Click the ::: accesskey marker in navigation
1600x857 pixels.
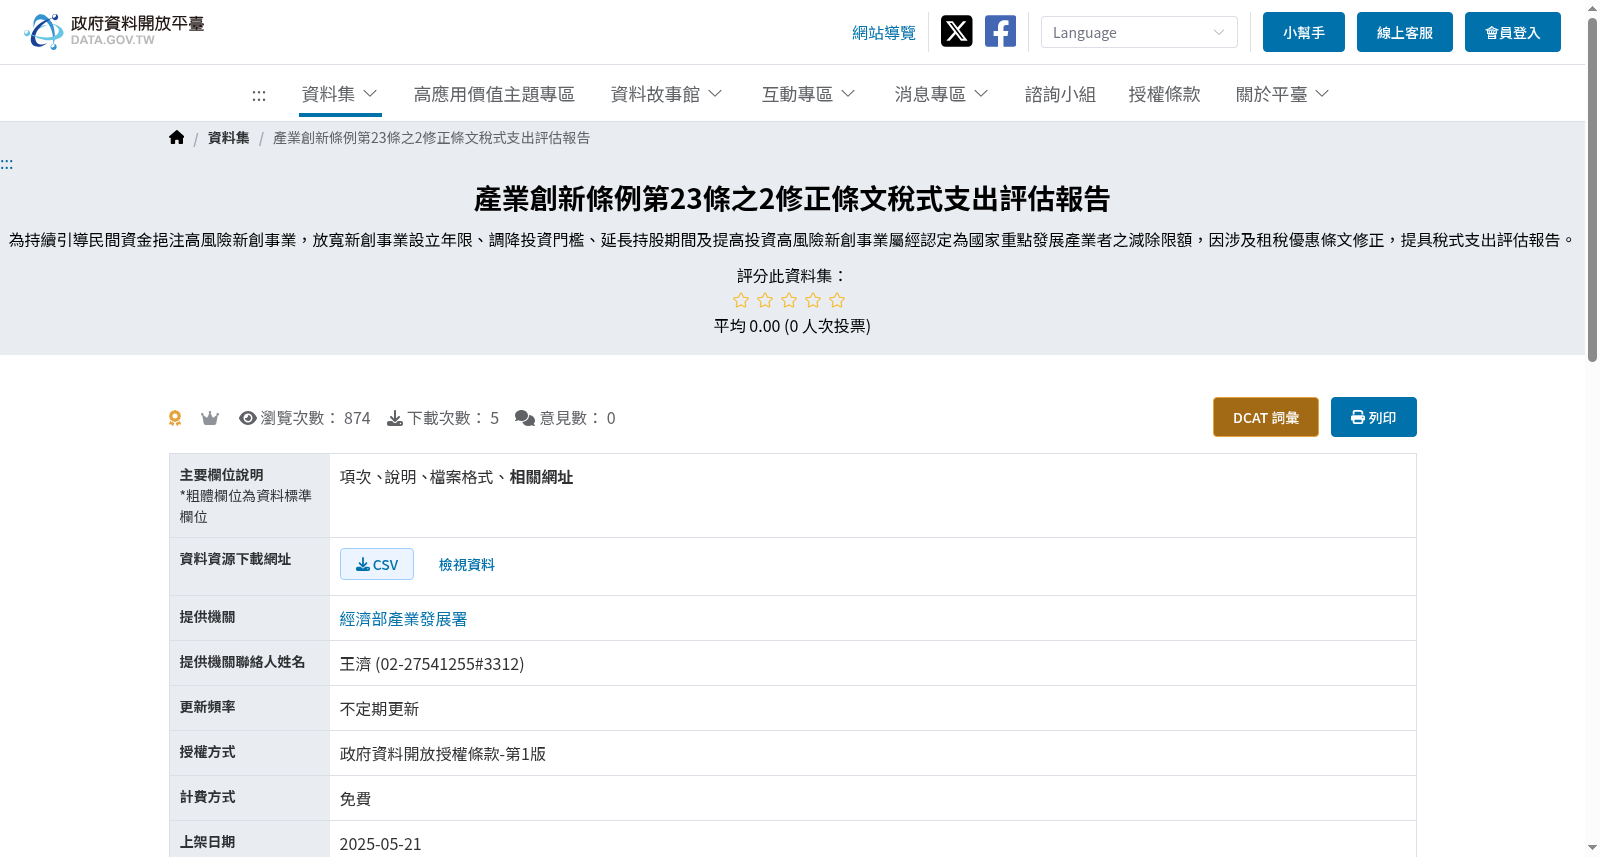coord(259,95)
